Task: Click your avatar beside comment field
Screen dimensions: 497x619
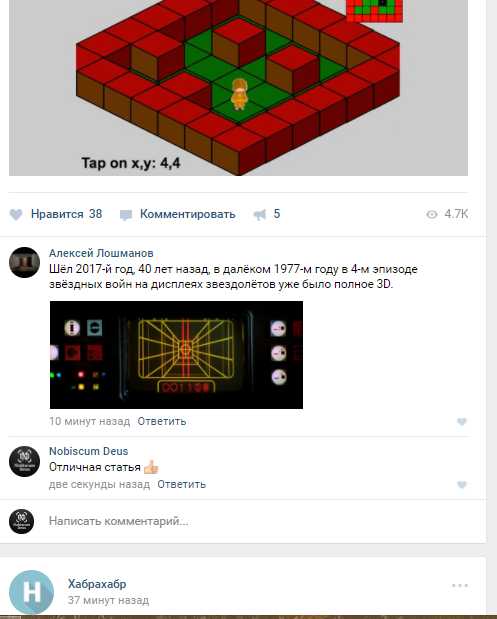Action: tap(22, 521)
